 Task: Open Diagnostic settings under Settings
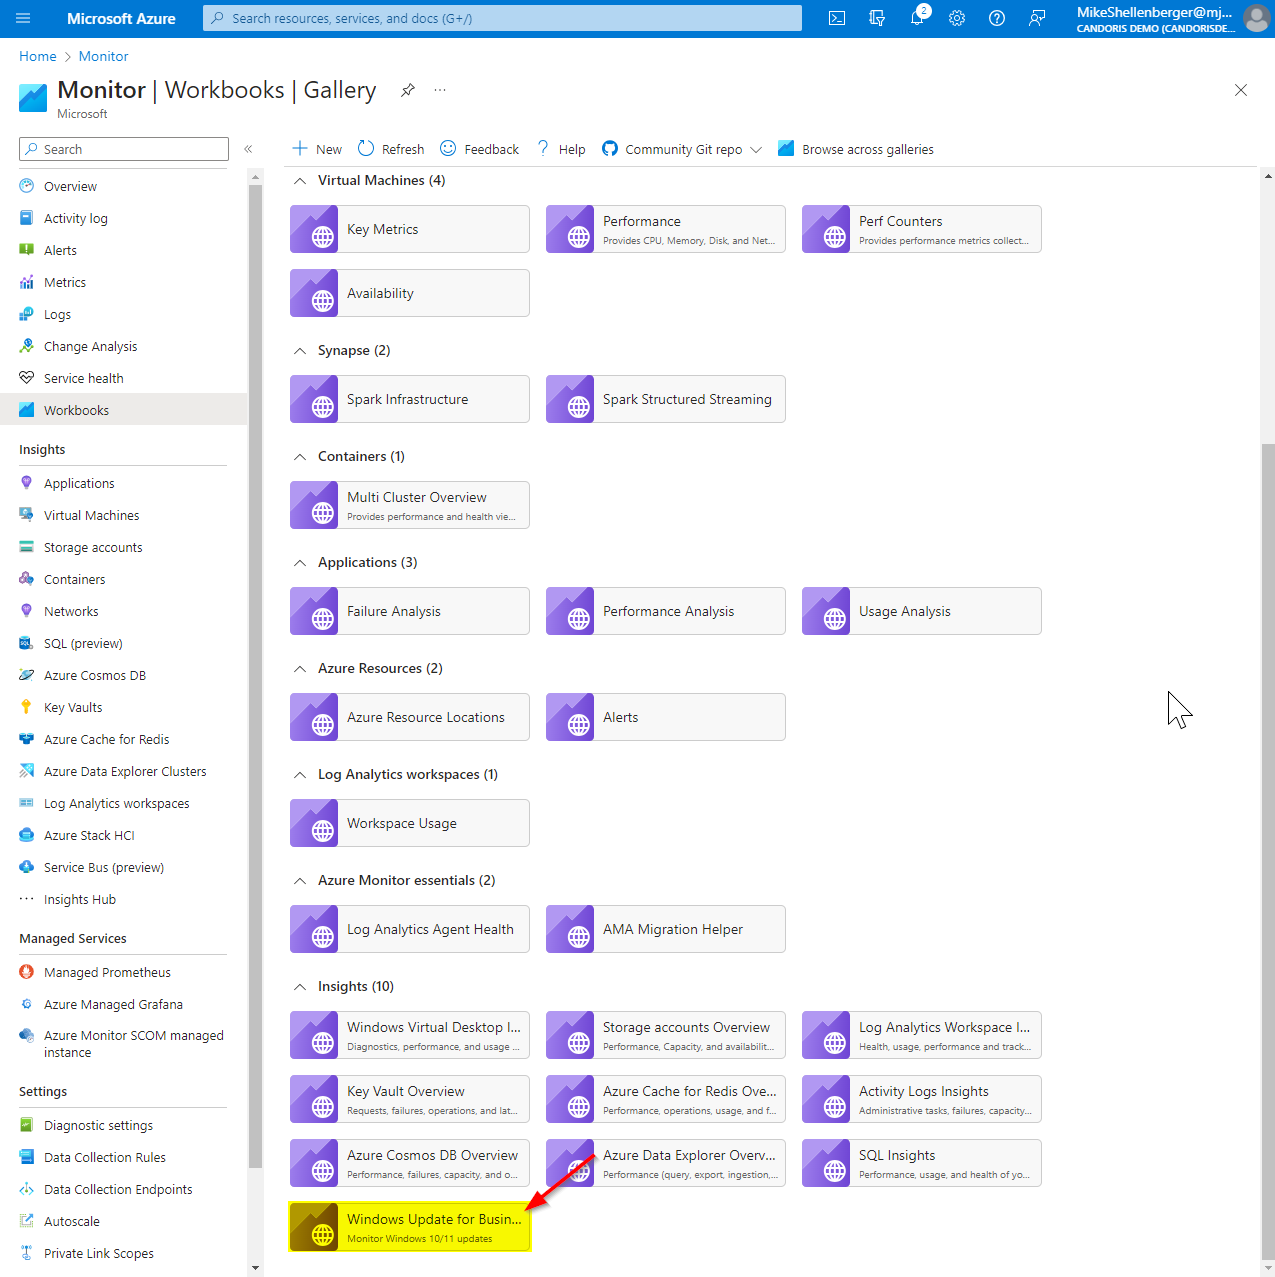[97, 1124]
